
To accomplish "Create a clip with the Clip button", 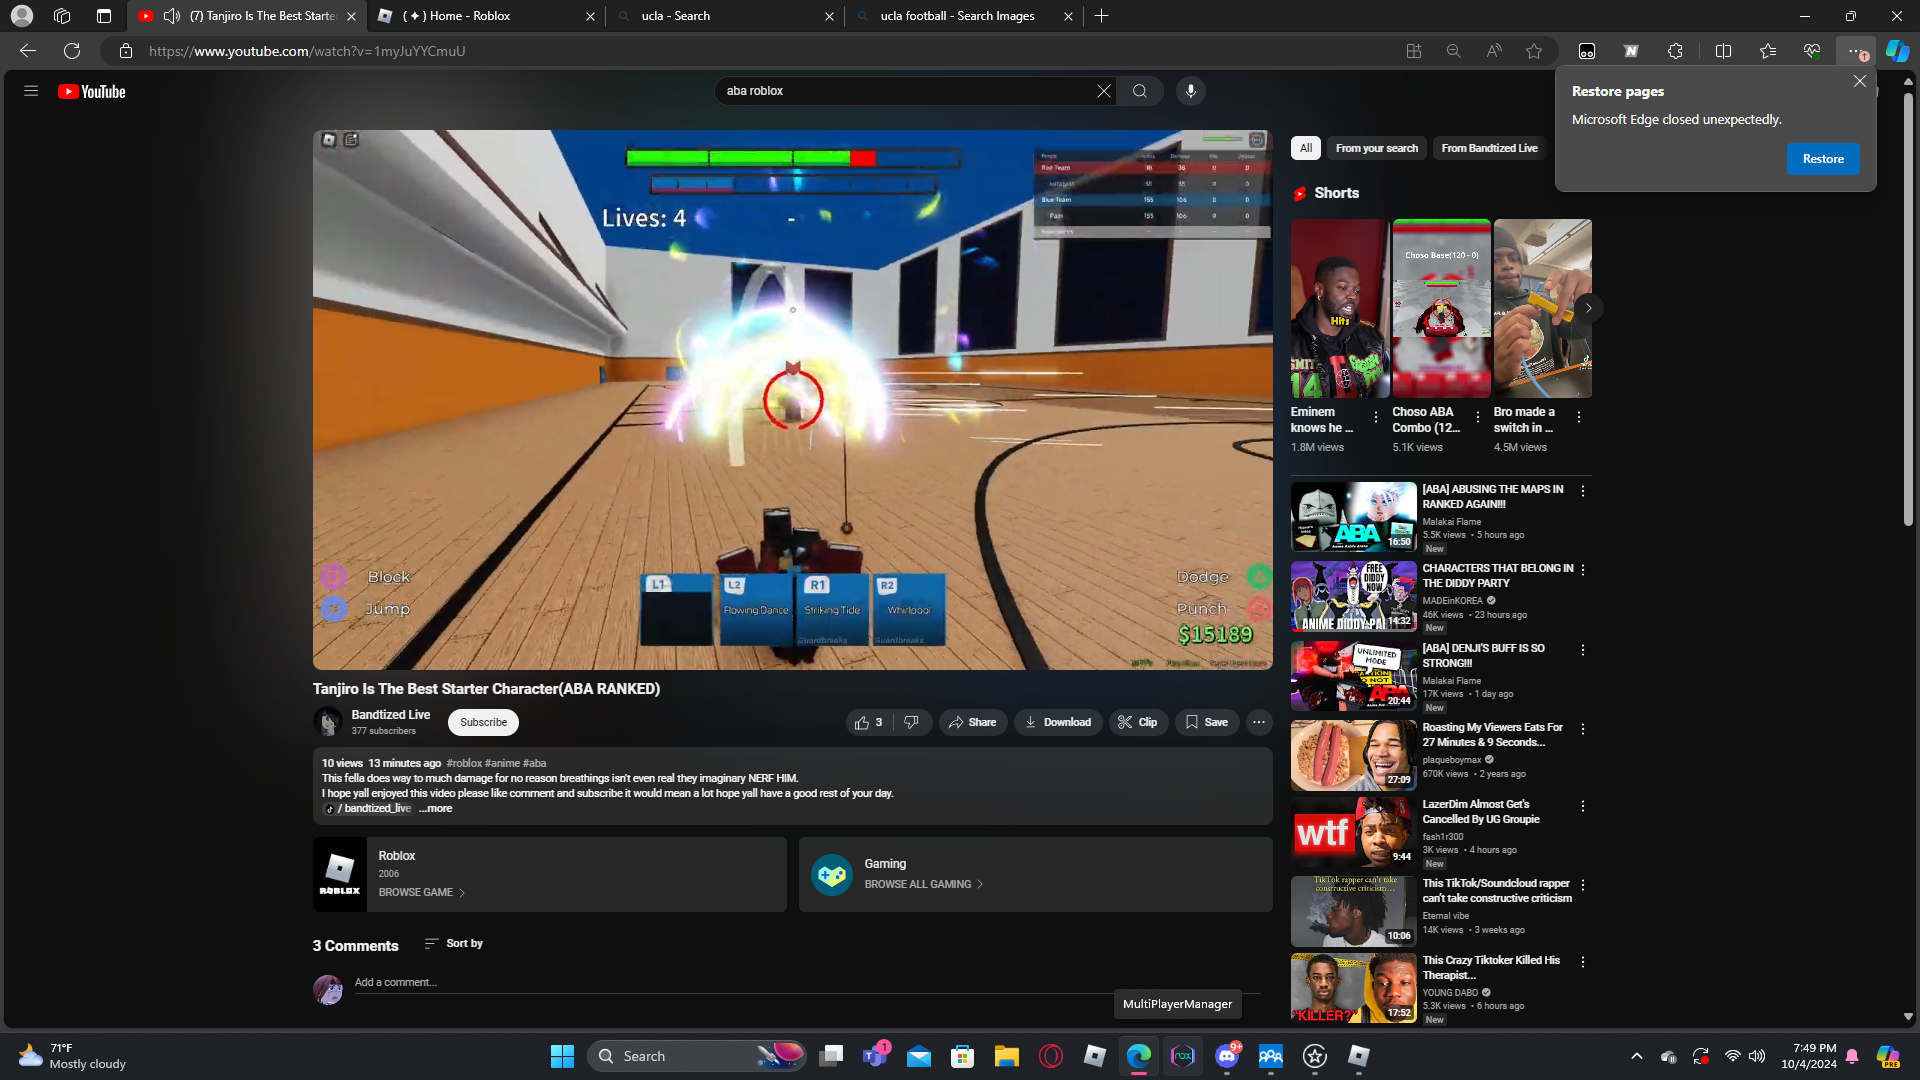I will tap(1138, 722).
